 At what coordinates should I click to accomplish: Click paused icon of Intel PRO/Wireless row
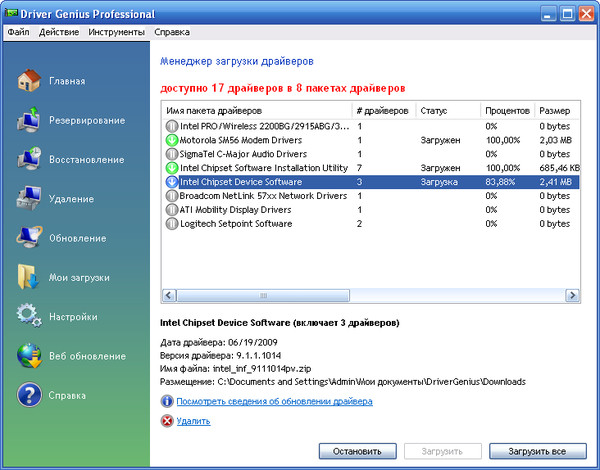[172, 126]
